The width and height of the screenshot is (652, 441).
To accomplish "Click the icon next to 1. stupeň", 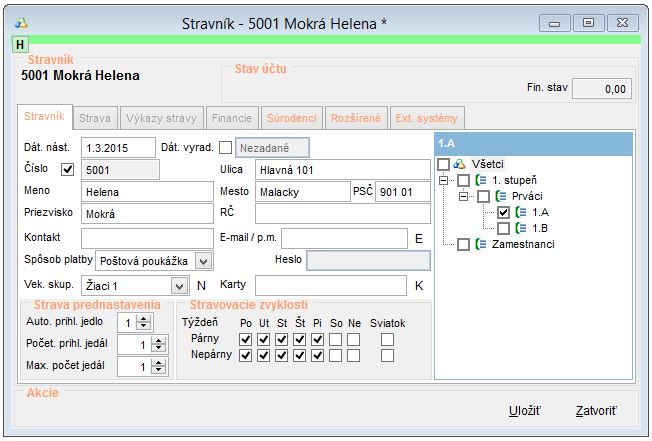I will click(x=481, y=180).
